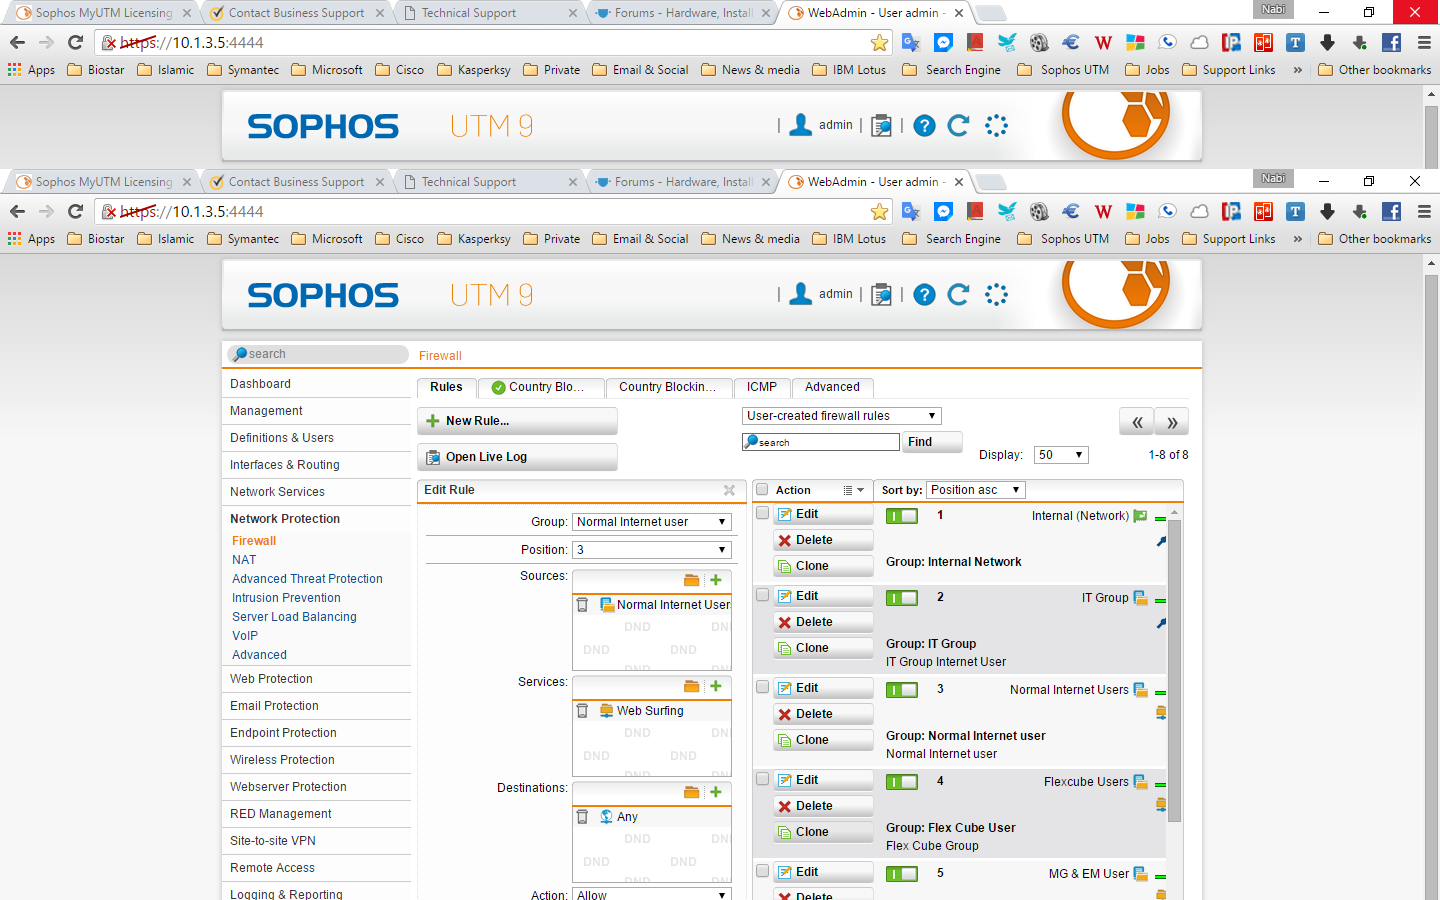Delete firewall rule 4

pyautogui.click(x=823, y=806)
